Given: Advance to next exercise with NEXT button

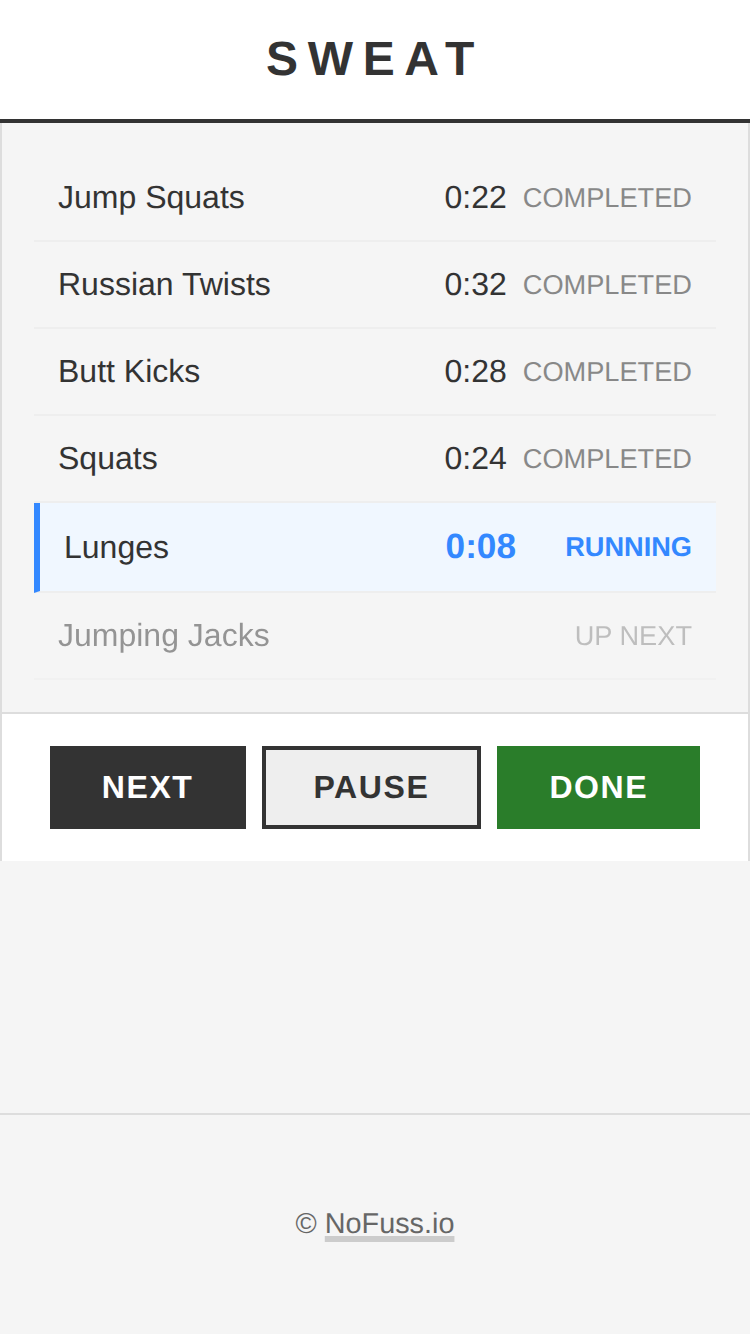Looking at the screenshot, I should [x=147, y=787].
